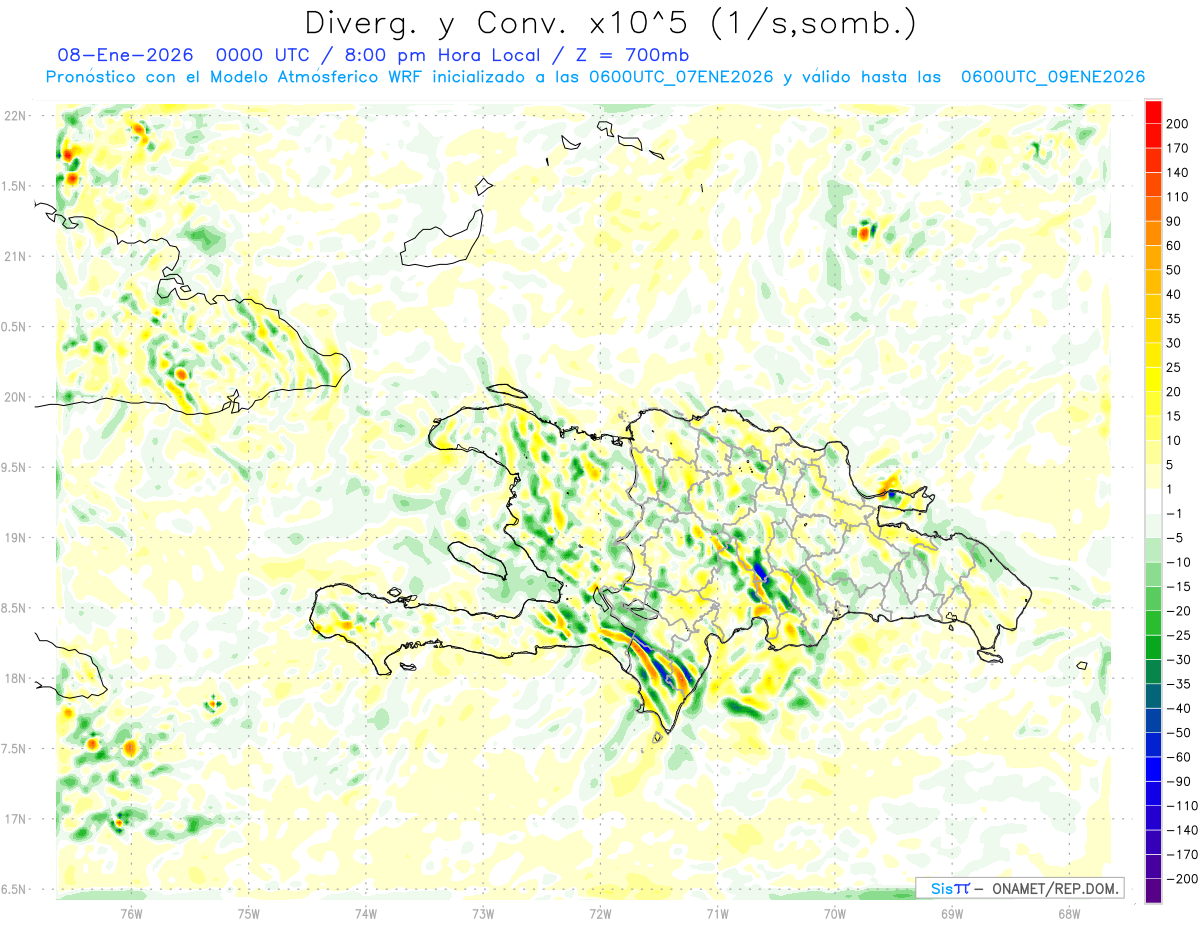Click the '74W' longitude label
Image resolution: width=1200 pixels, height=927 pixels.
366,914
